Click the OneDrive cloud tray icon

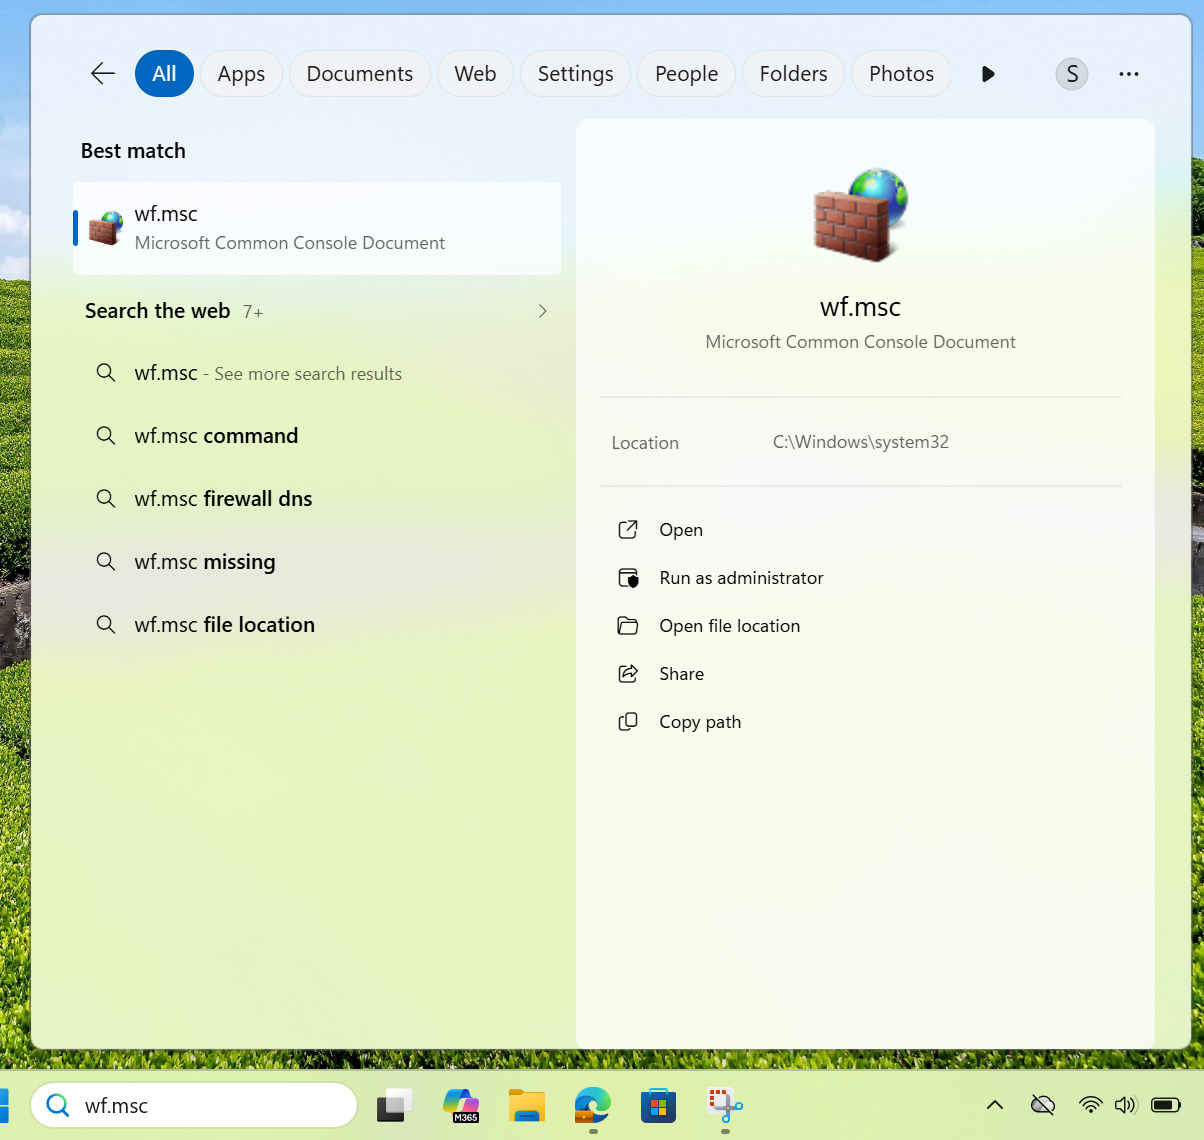[x=1043, y=1105]
